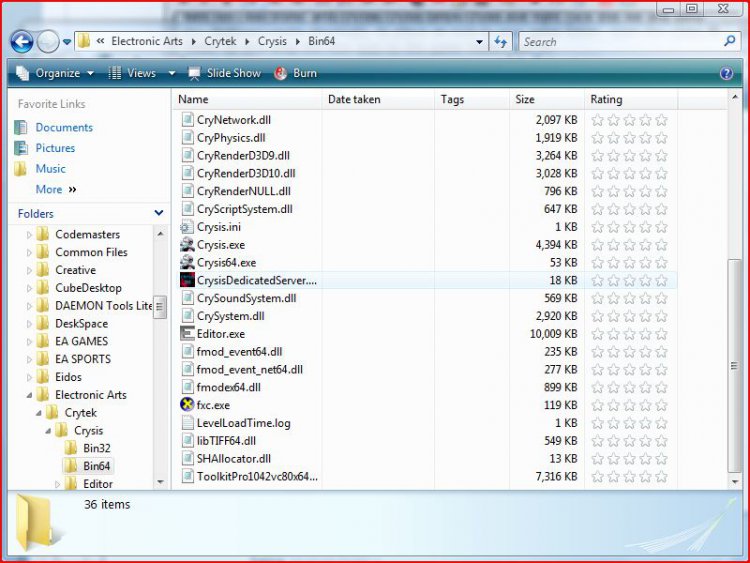The width and height of the screenshot is (750, 563).
Task: Open the Help question-mark icon
Action: pyautogui.click(x=726, y=73)
